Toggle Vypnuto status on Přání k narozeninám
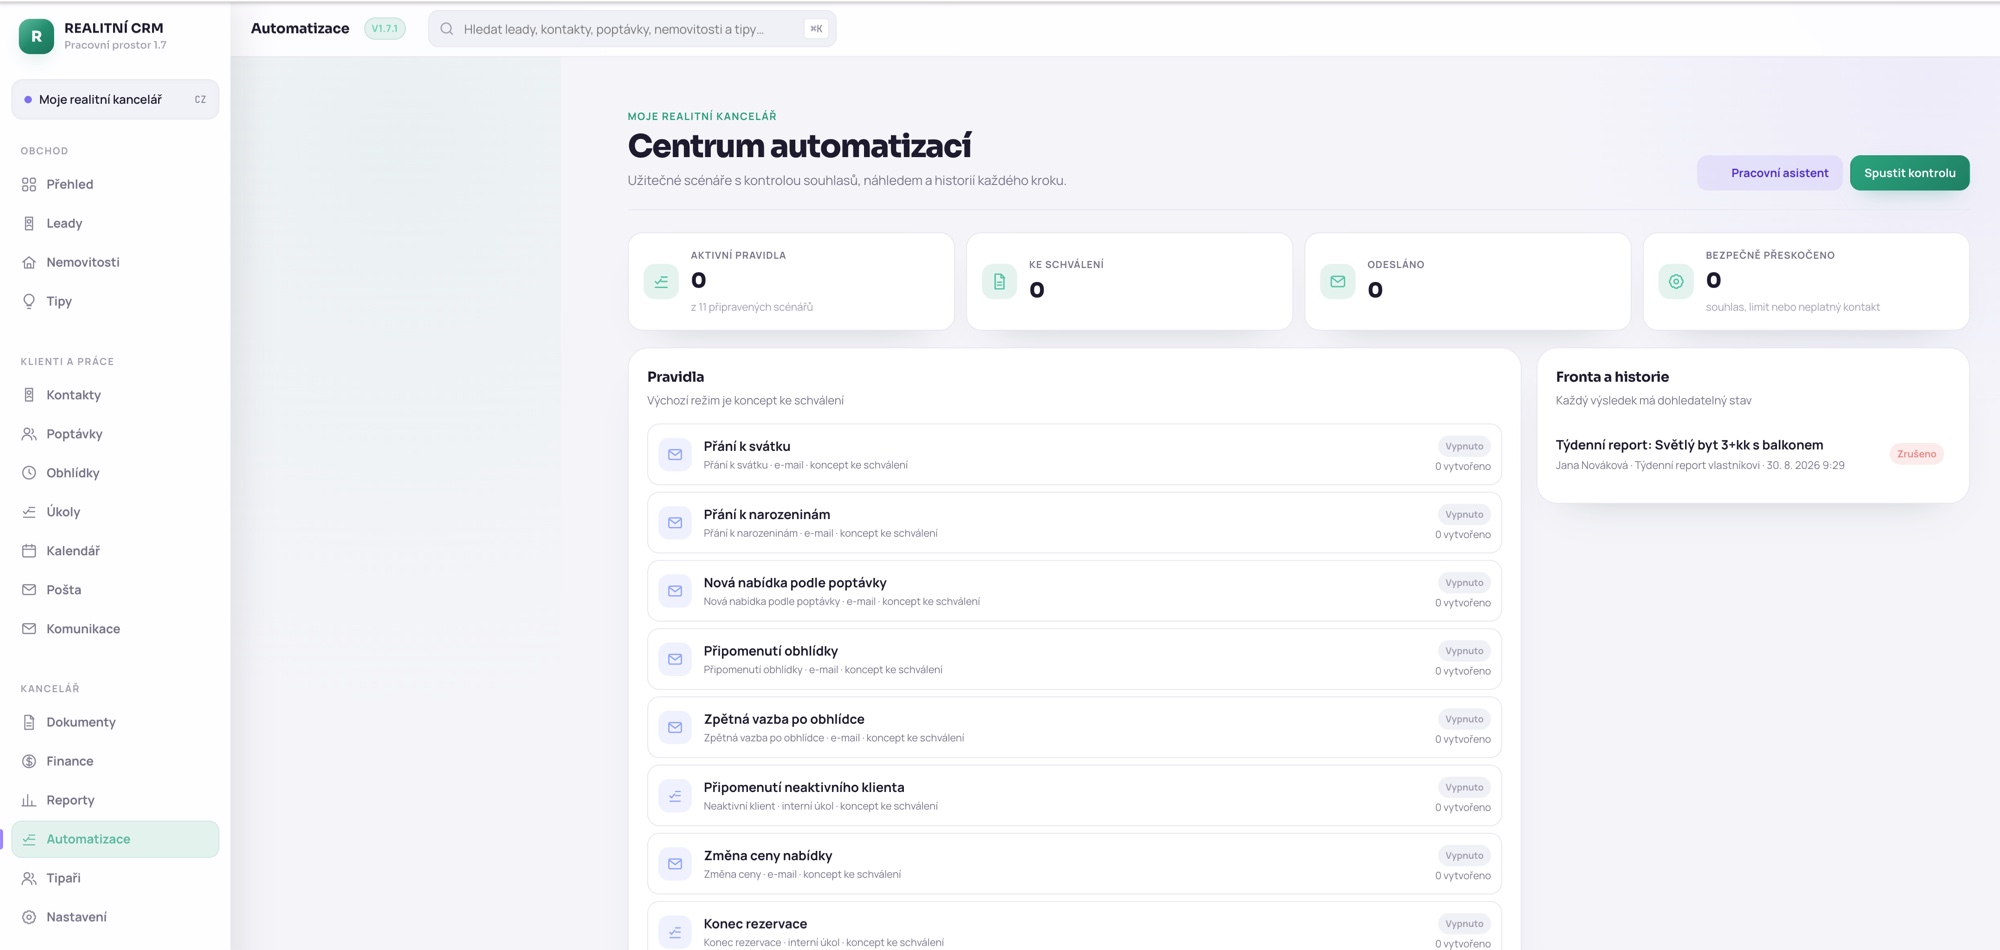This screenshot has height=950, width=2000. [x=1464, y=514]
